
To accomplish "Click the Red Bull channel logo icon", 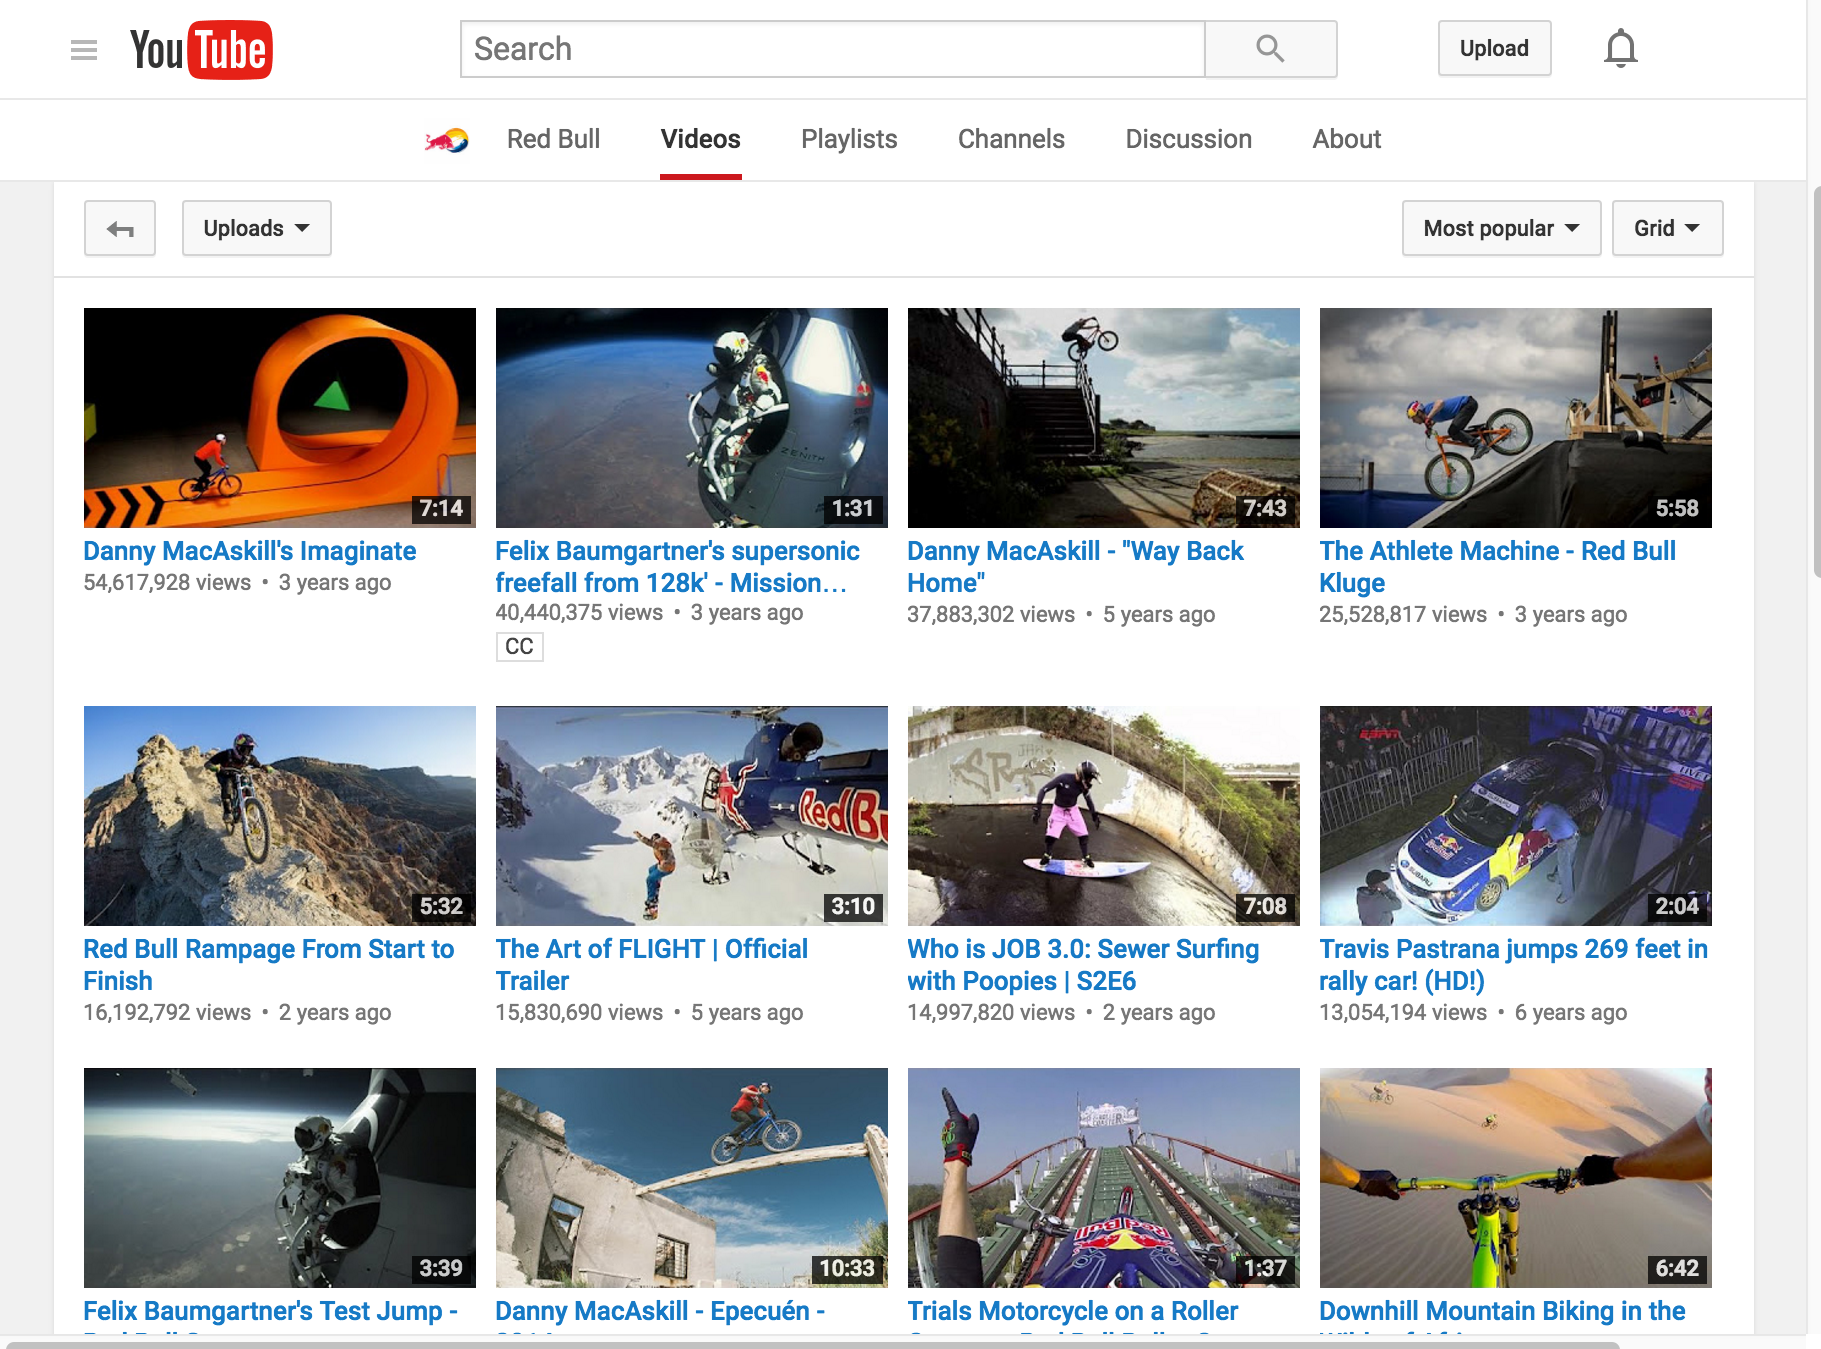I will [446, 140].
